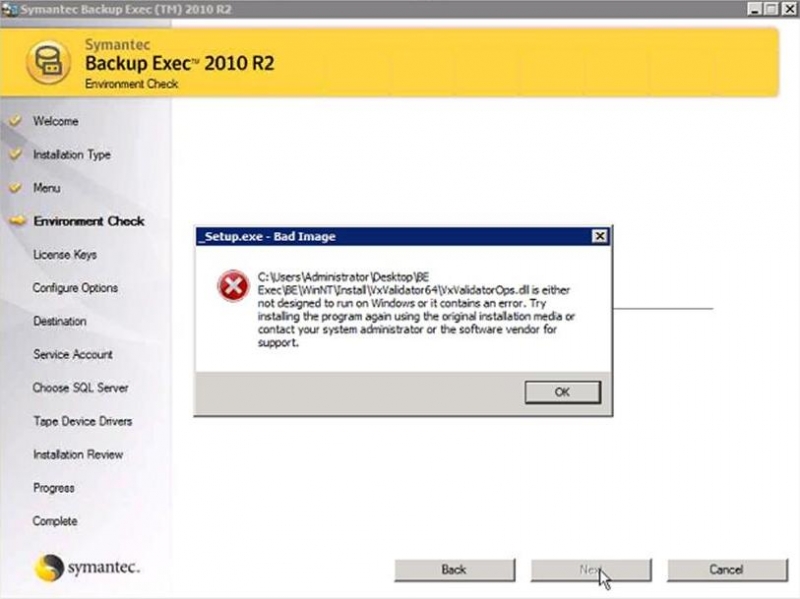Select License Keys step in sidebar
This screenshot has width=800, height=599.
pyautogui.click(x=65, y=255)
